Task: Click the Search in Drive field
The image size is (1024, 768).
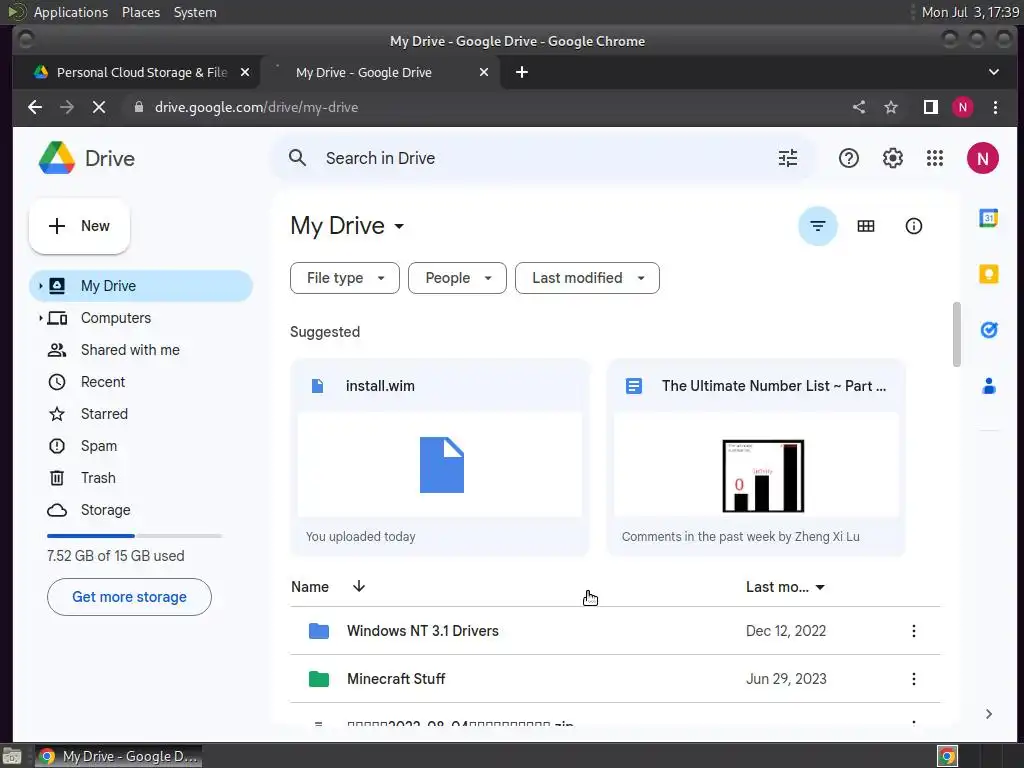Action: (542, 158)
